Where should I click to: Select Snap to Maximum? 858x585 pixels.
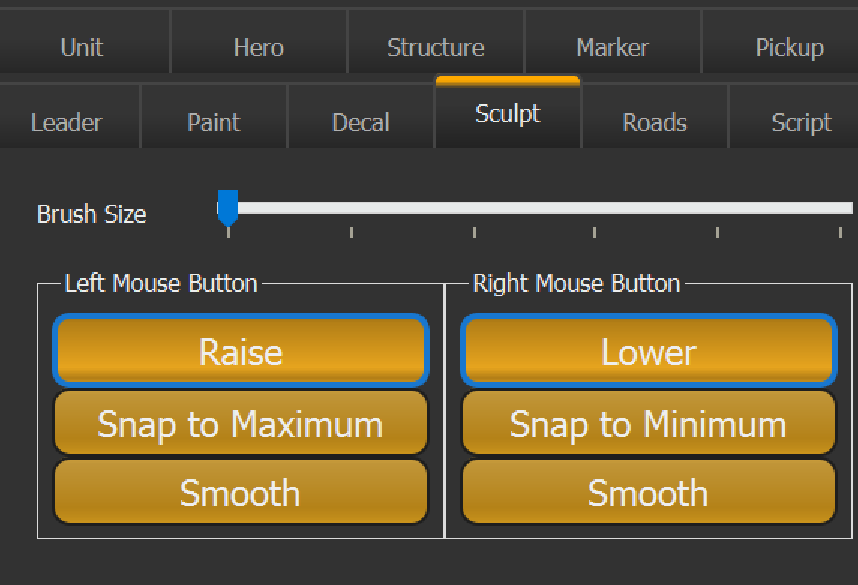[240, 424]
